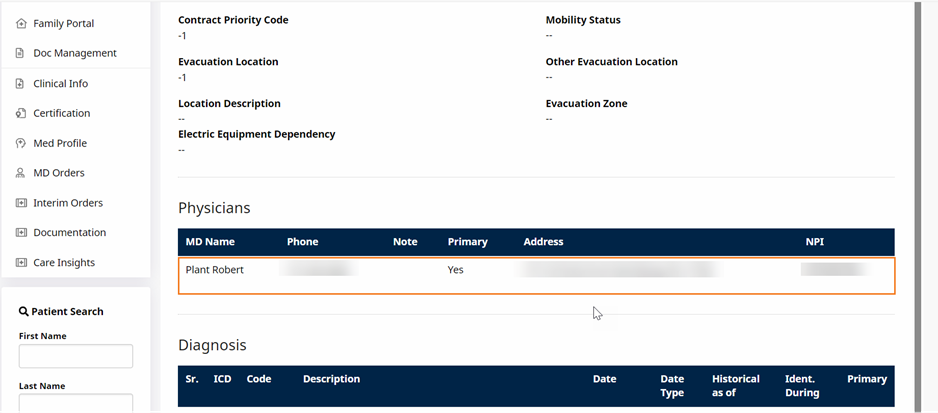The image size is (938, 413).
Task: Select the Plant Robert physician row
Action: (x=537, y=276)
